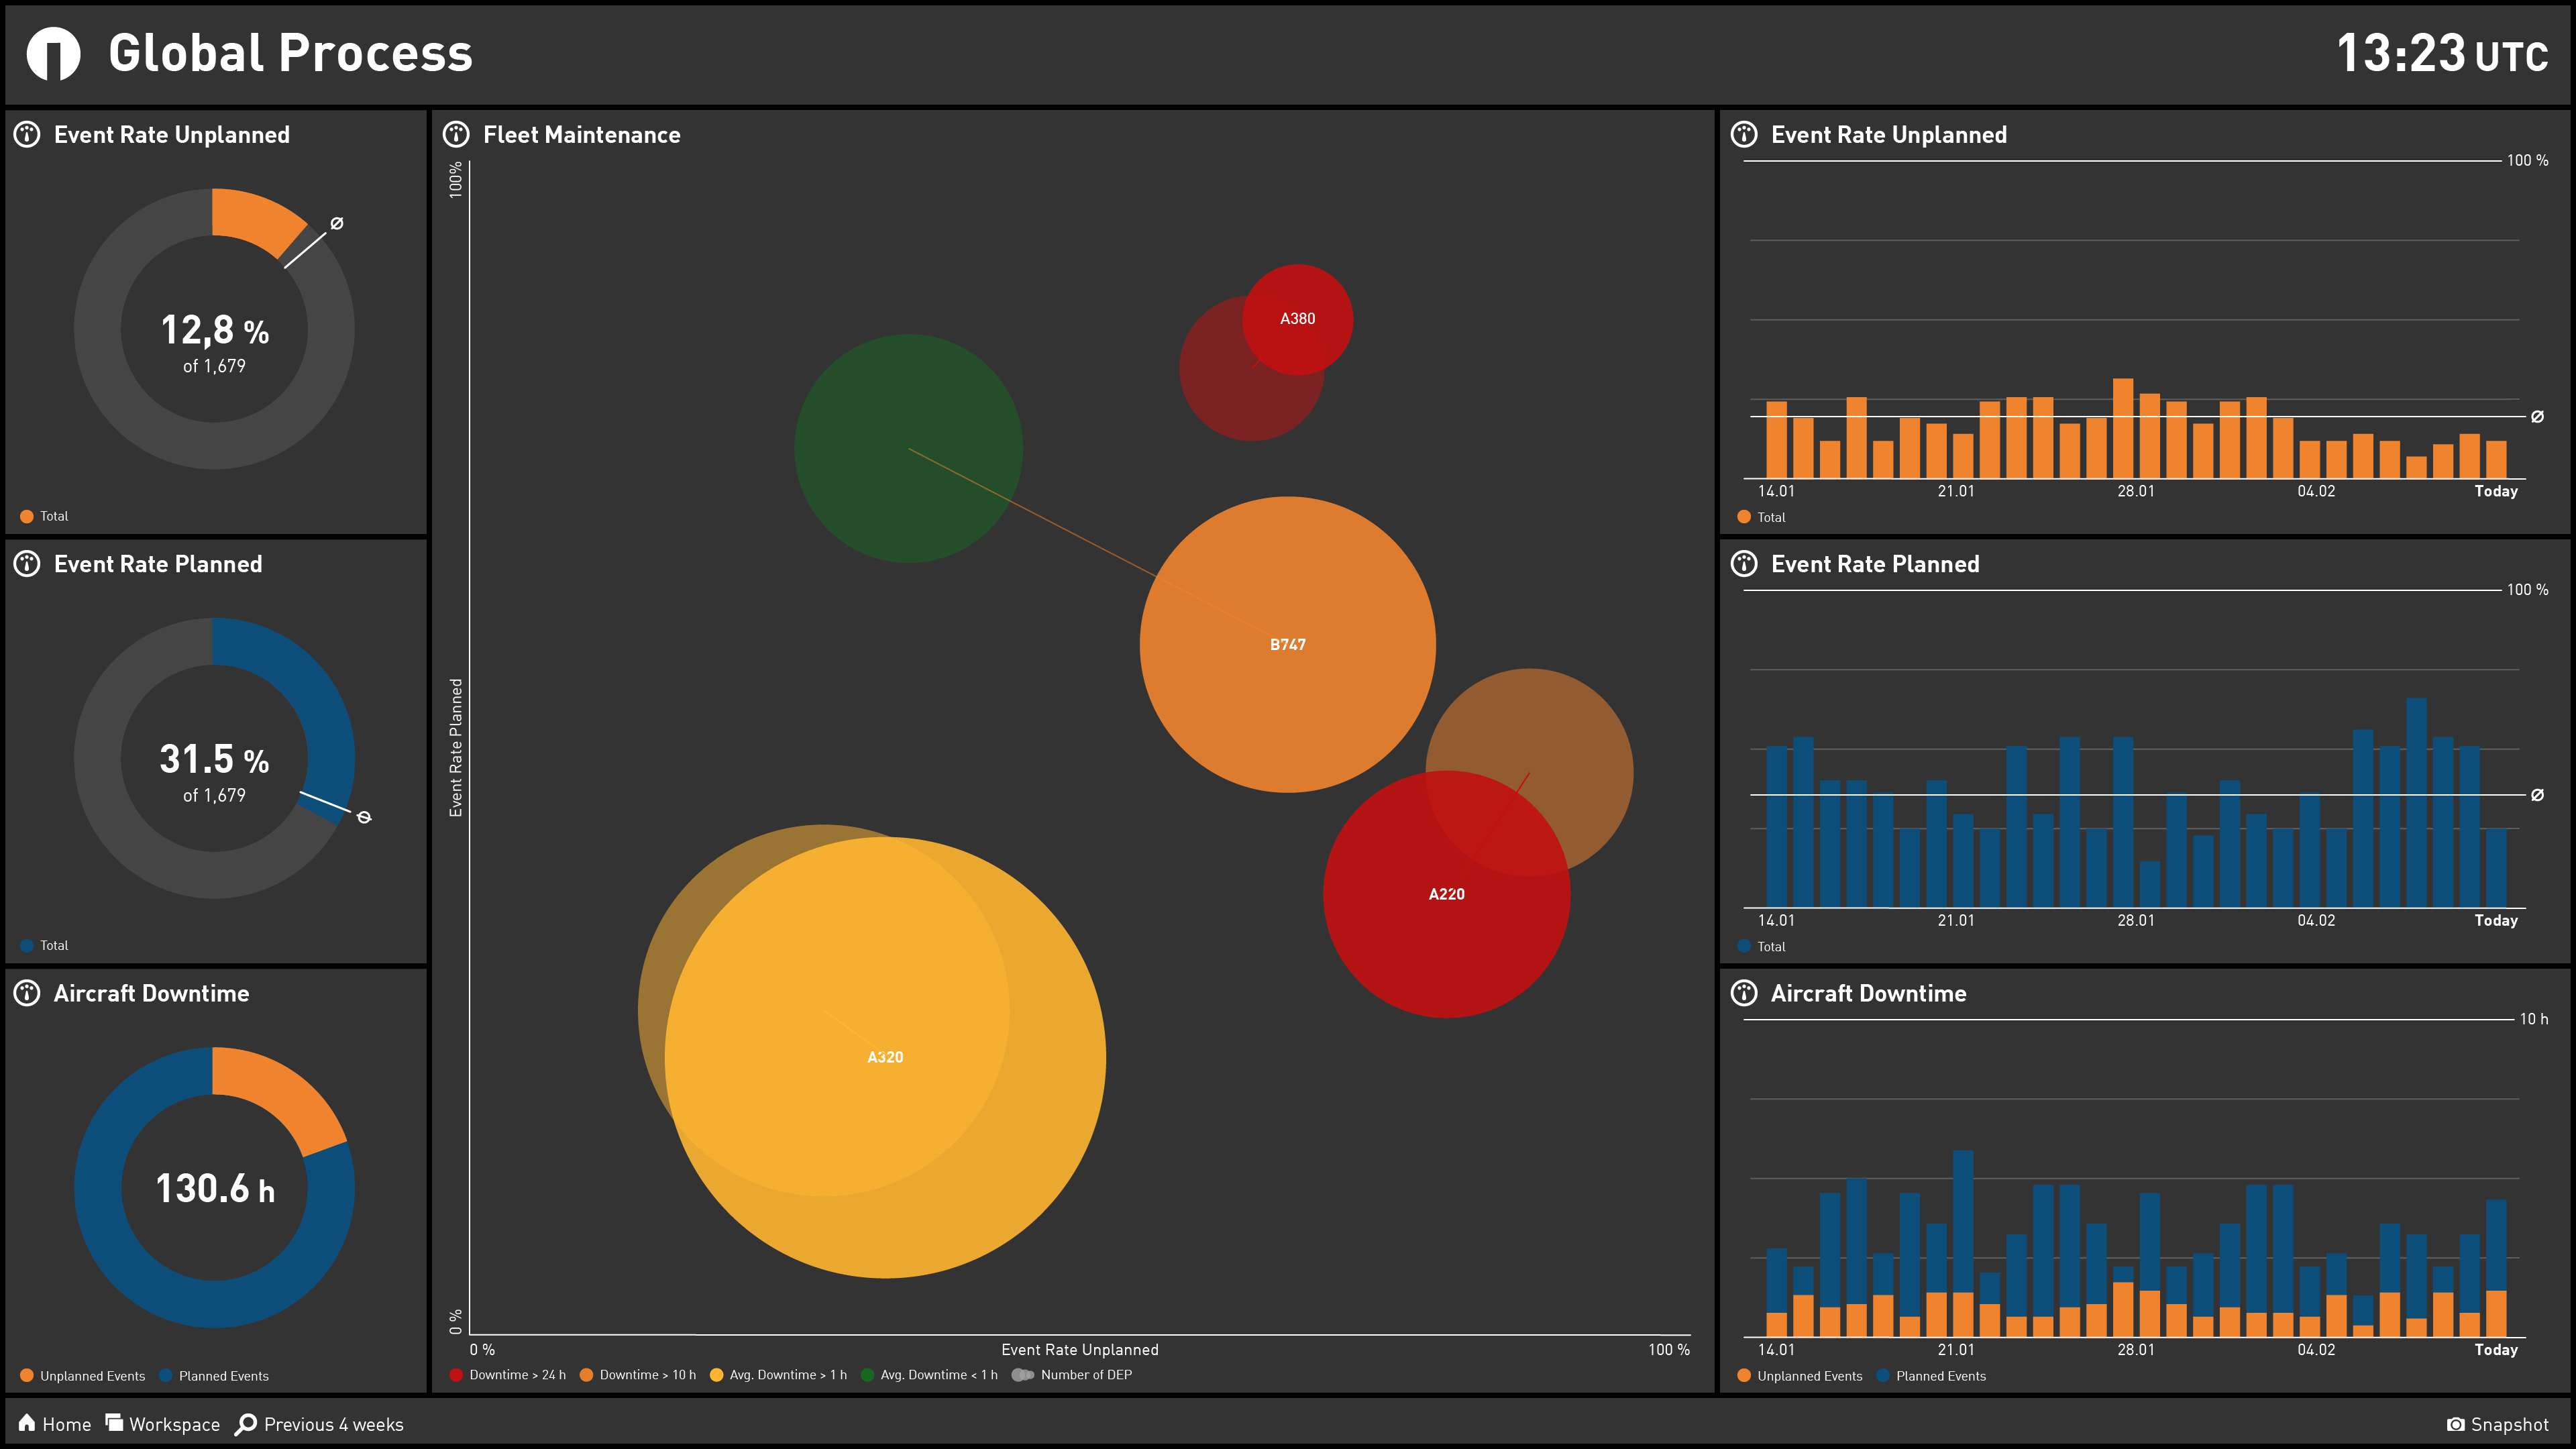Click average symbol on Planned bar chart
Screen dimensions: 2576x1449
click(2537, 795)
